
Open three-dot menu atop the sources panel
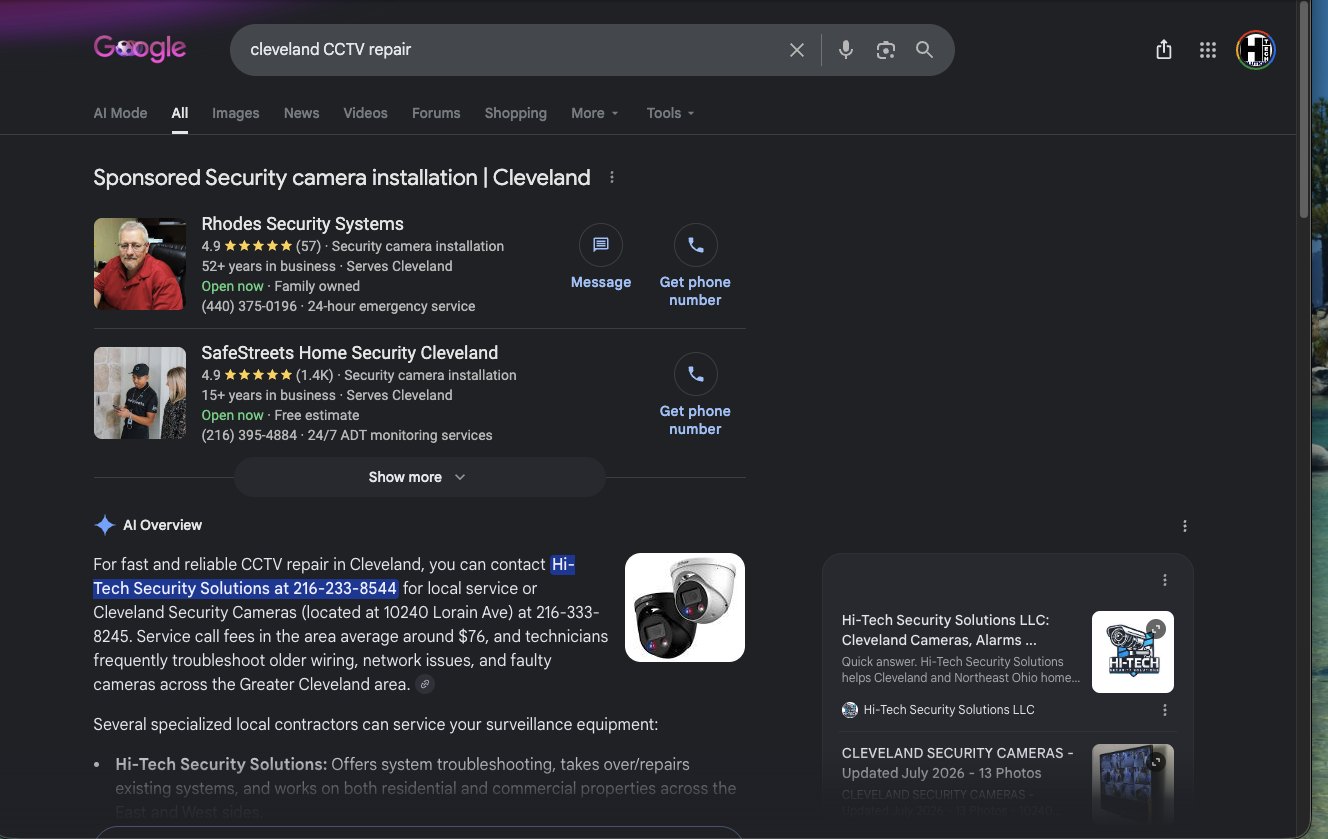(x=1165, y=580)
